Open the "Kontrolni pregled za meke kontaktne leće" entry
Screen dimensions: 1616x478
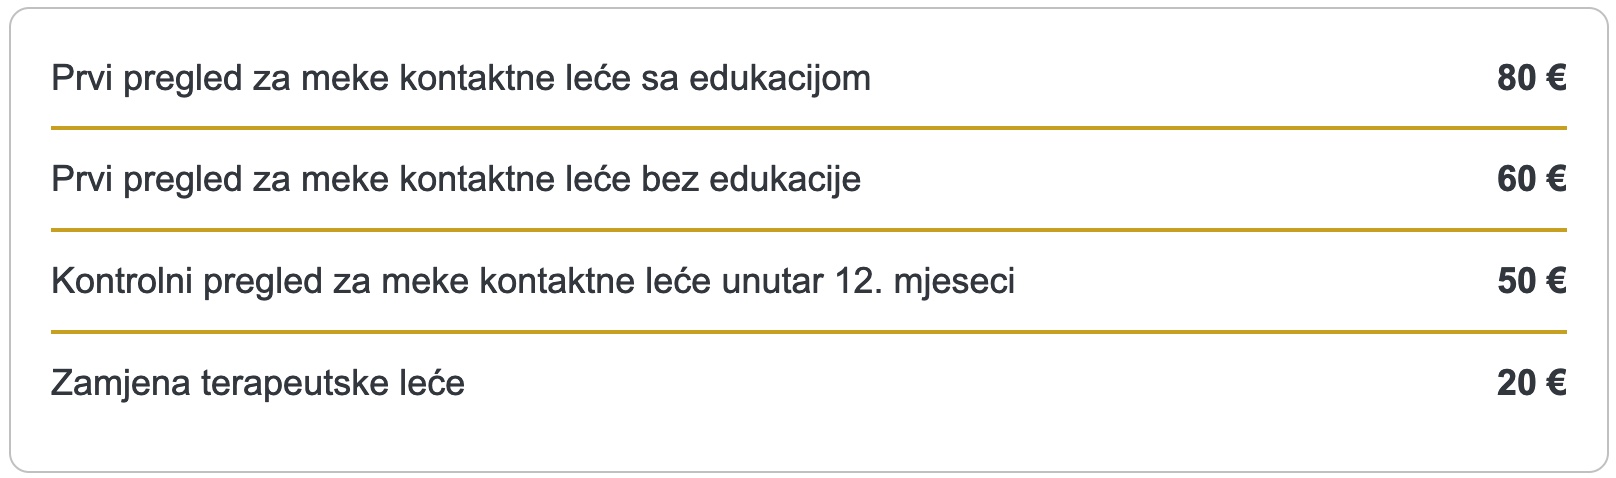coord(532,282)
